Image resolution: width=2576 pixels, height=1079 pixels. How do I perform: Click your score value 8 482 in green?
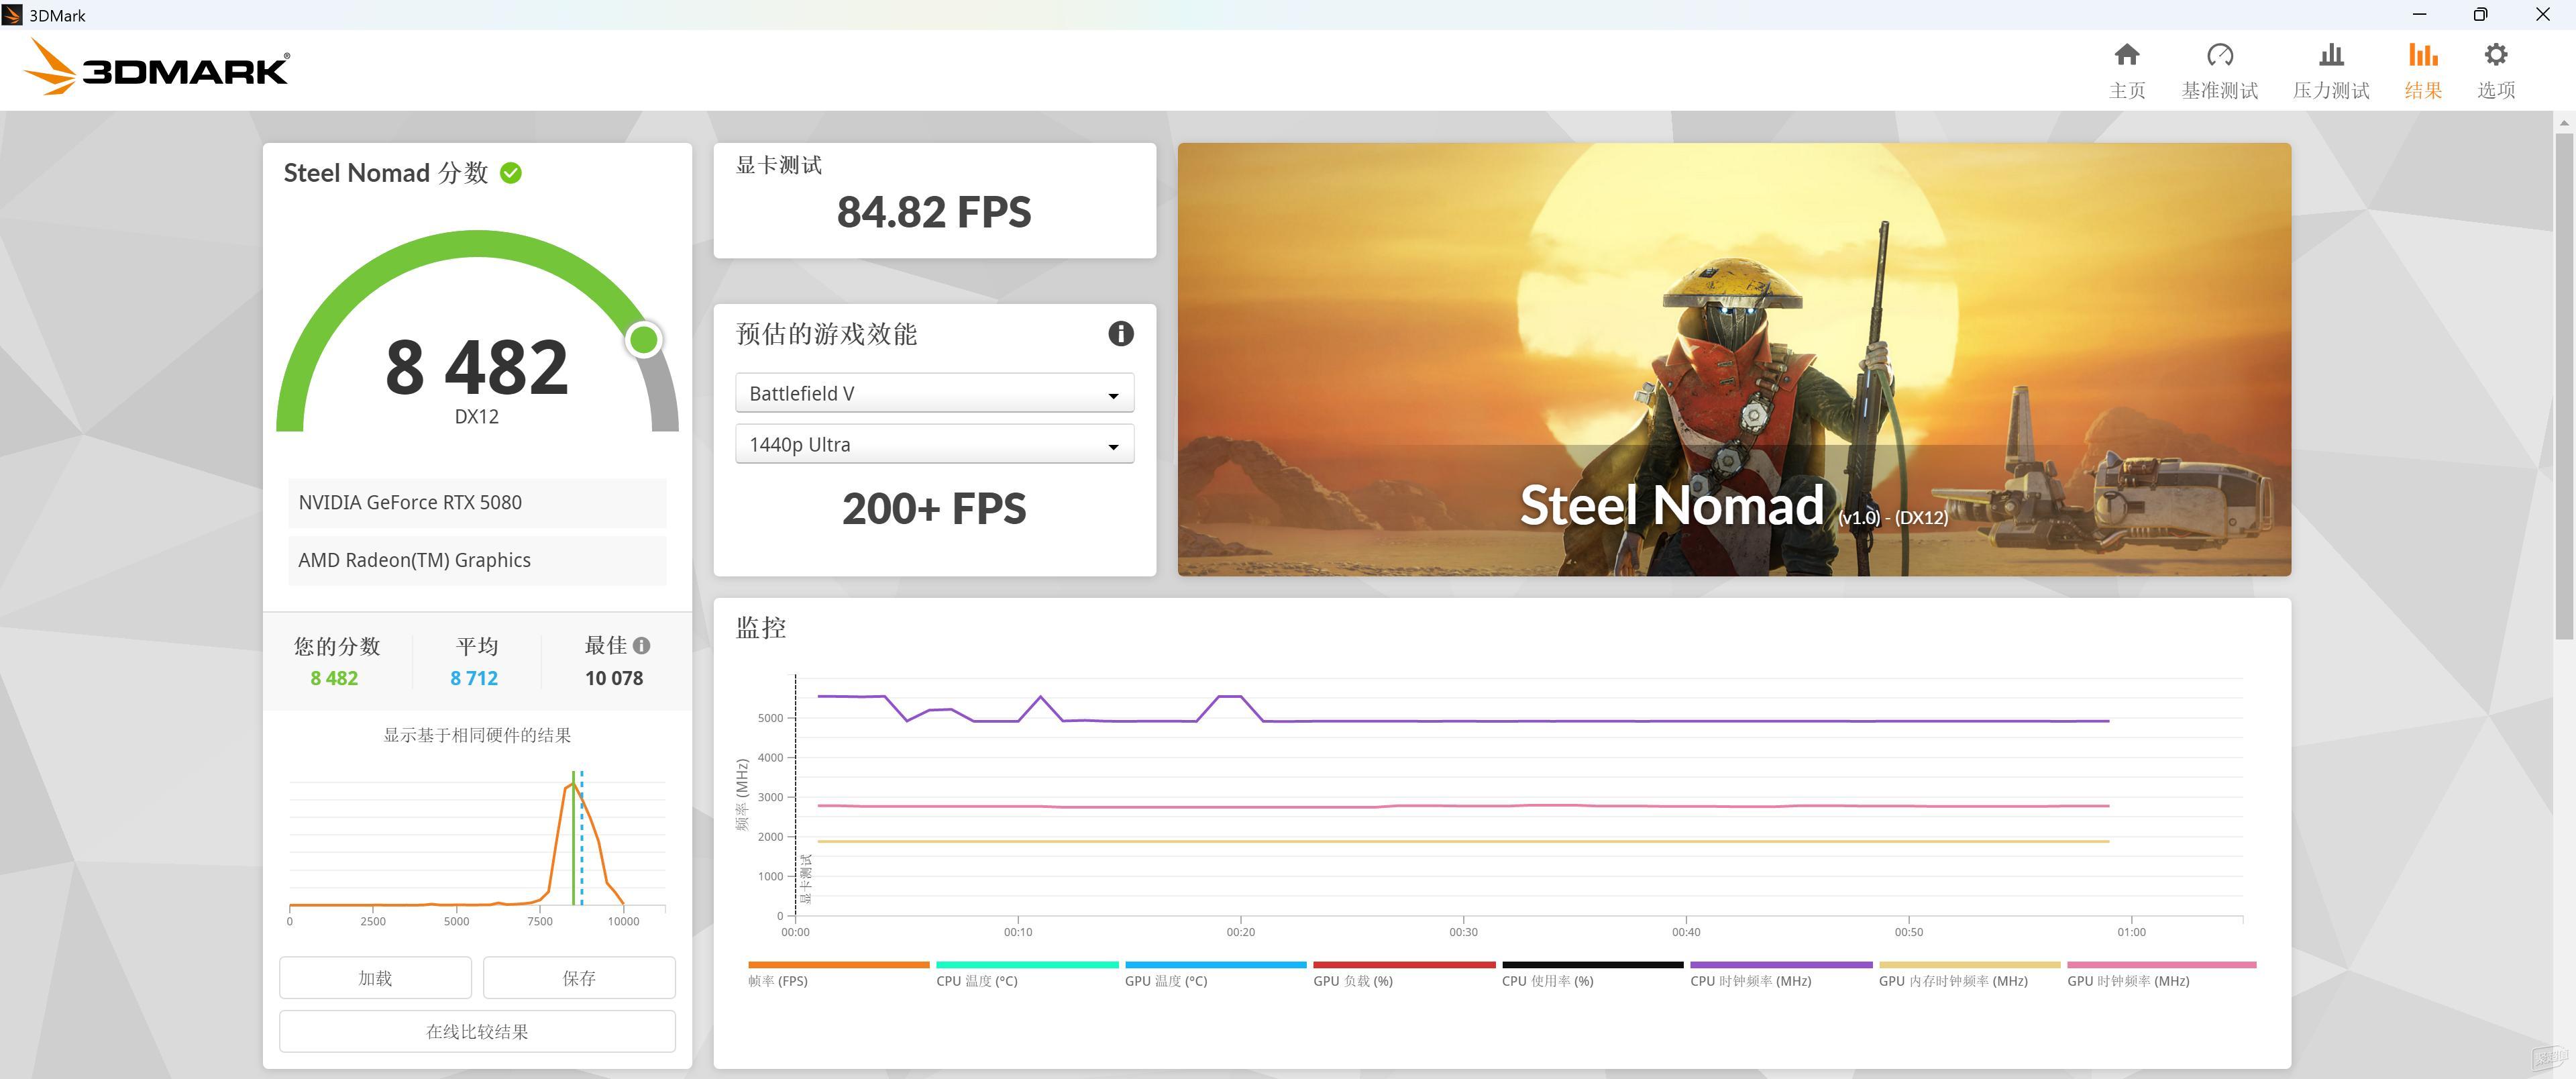tap(334, 678)
